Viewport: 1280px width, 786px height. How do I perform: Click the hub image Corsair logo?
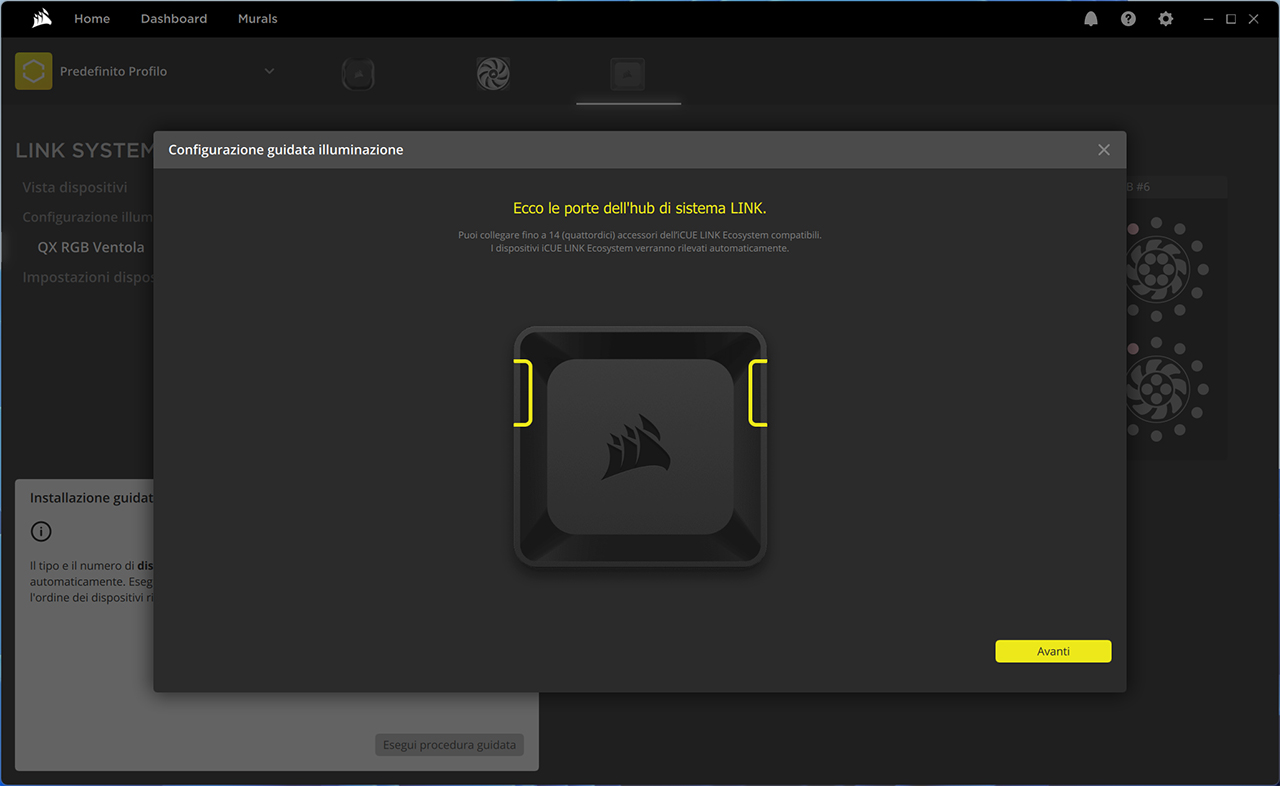tap(636, 447)
